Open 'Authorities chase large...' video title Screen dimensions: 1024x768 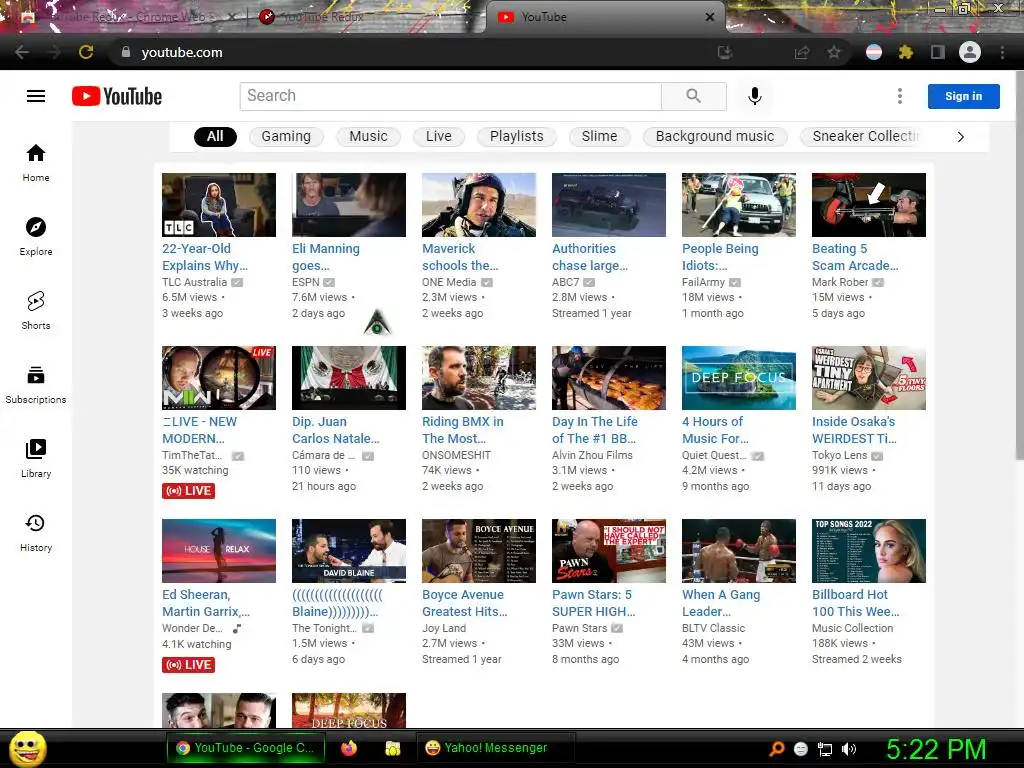click(x=590, y=257)
